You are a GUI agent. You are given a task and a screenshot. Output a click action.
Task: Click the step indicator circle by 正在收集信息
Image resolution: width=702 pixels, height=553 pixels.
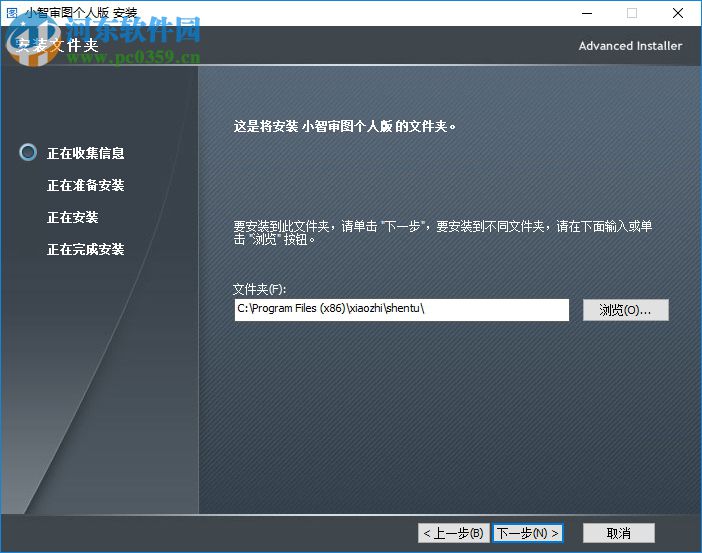click(28, 152)
